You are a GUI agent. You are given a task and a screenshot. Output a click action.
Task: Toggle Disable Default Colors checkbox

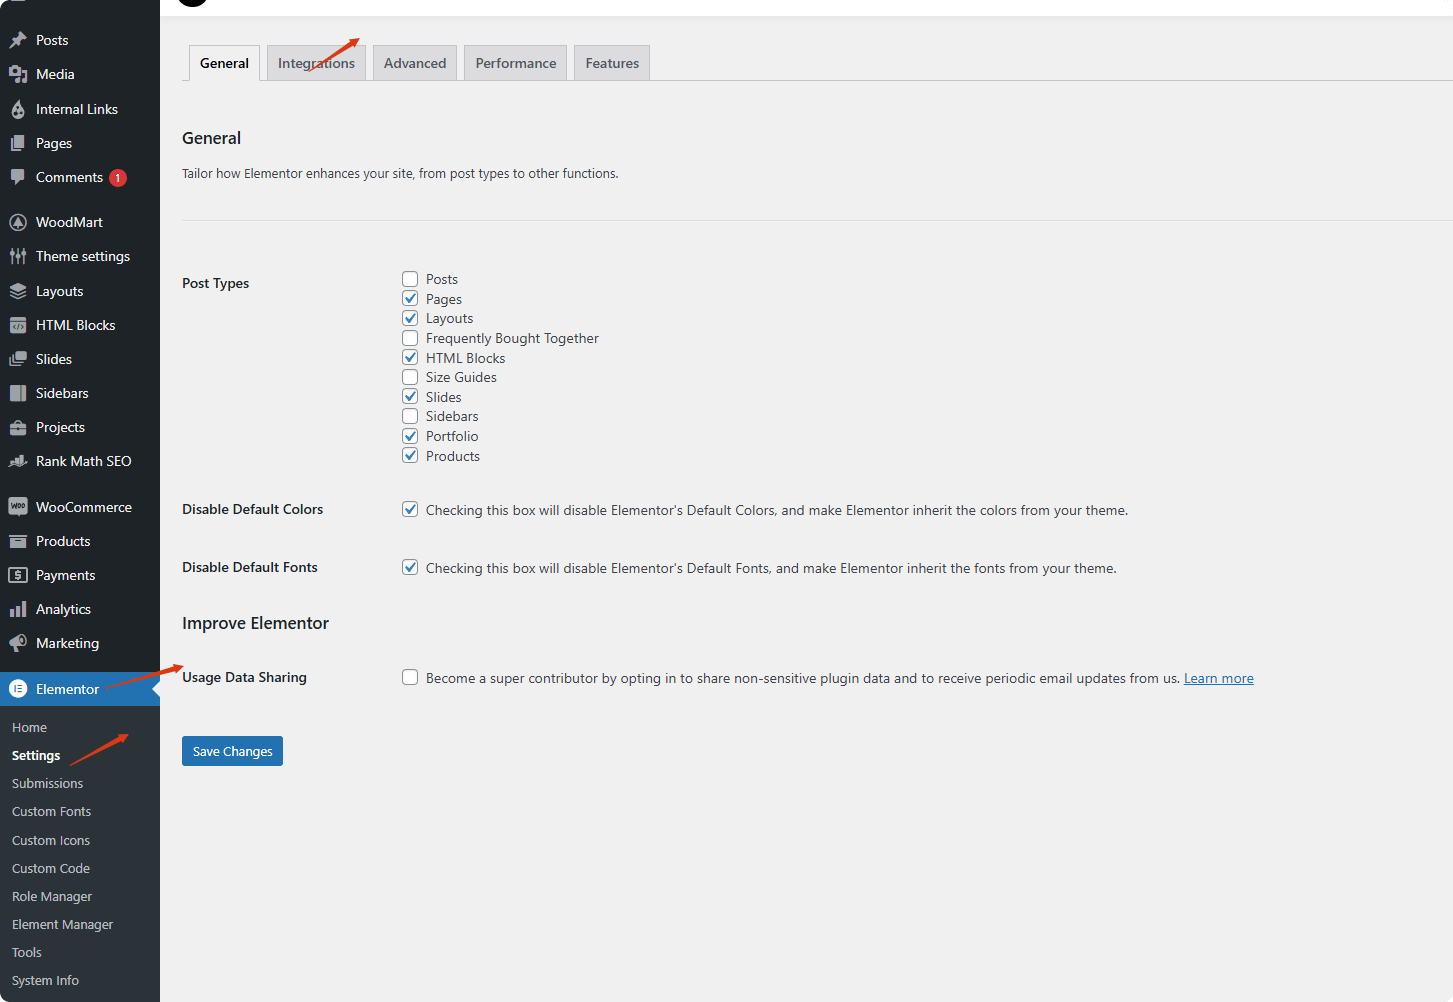coord(410,509)
